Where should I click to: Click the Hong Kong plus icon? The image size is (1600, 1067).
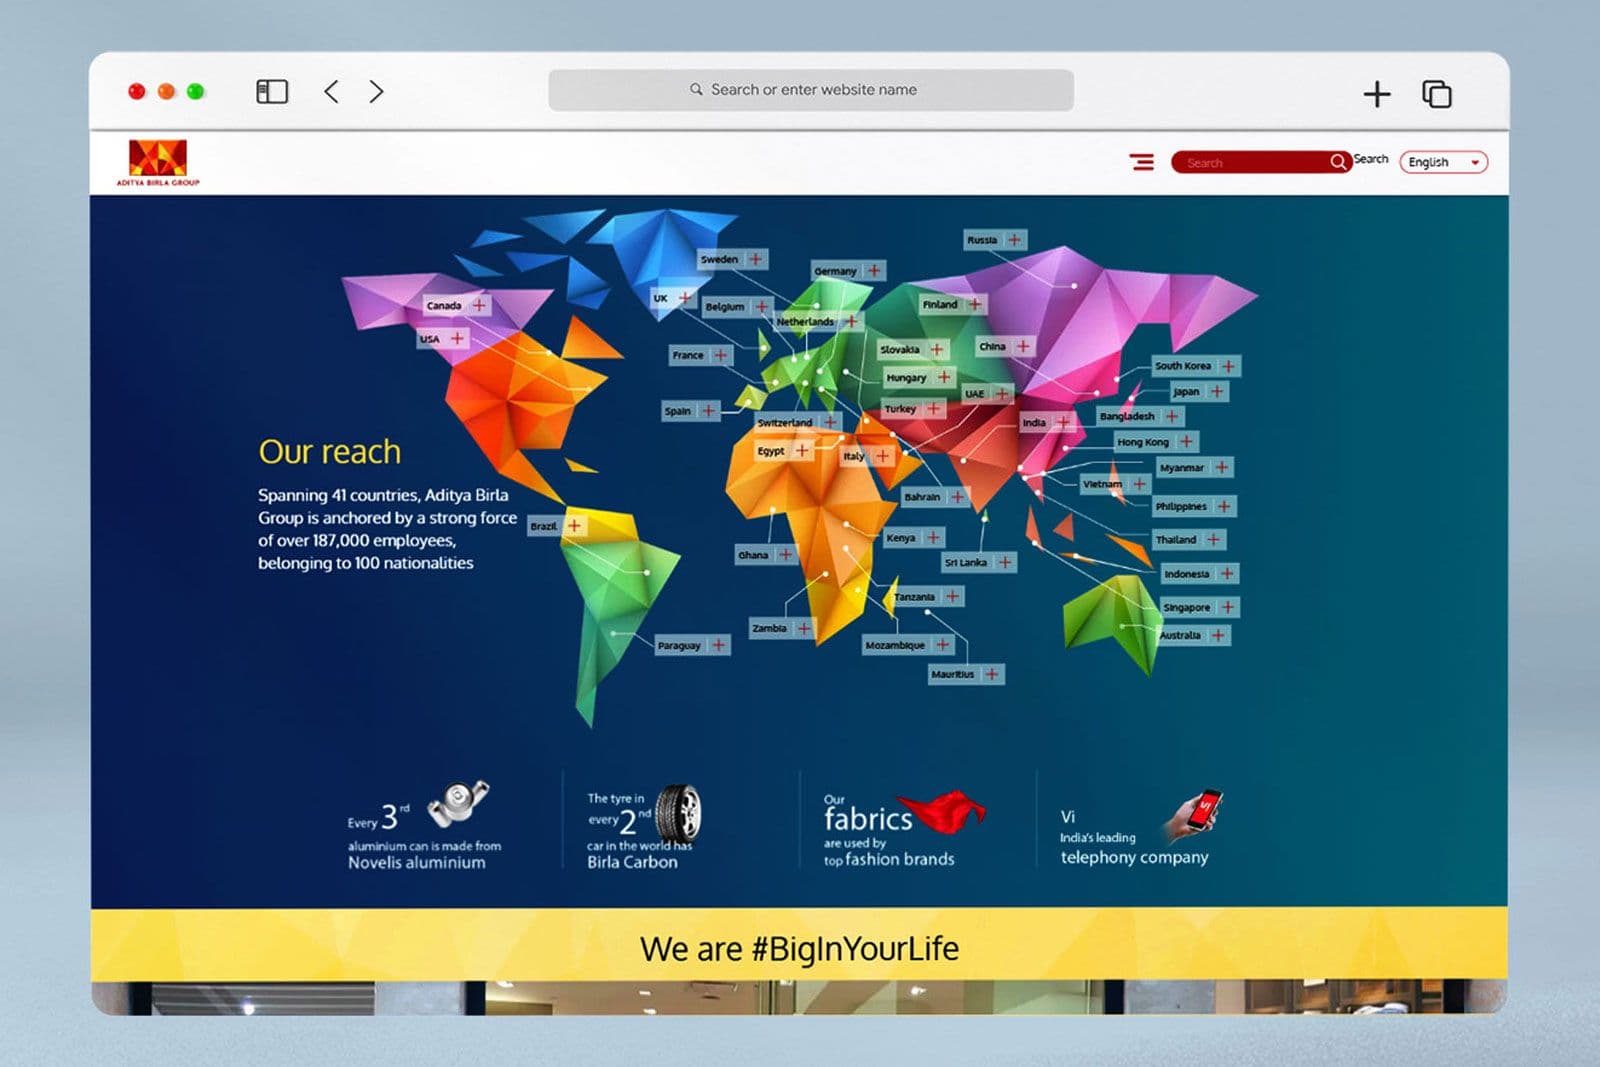pos(1186,441)
